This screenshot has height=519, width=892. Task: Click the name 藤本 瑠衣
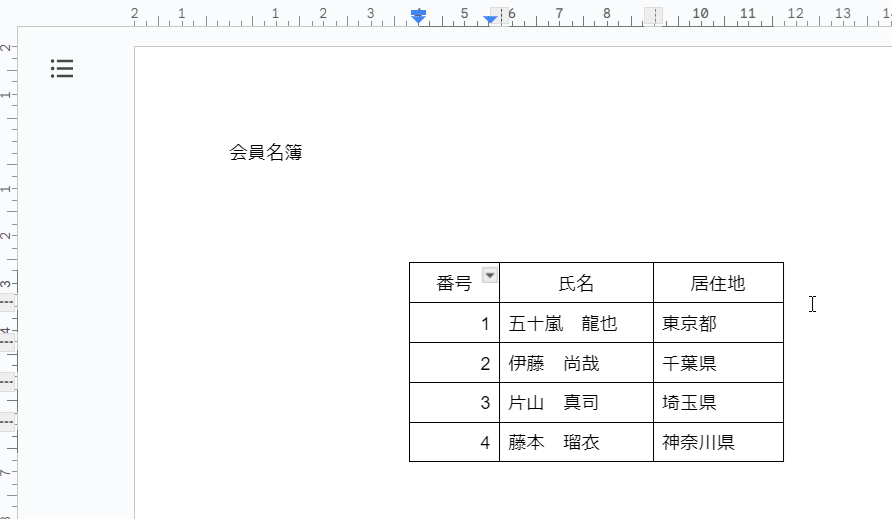click(x=554, y=442)
